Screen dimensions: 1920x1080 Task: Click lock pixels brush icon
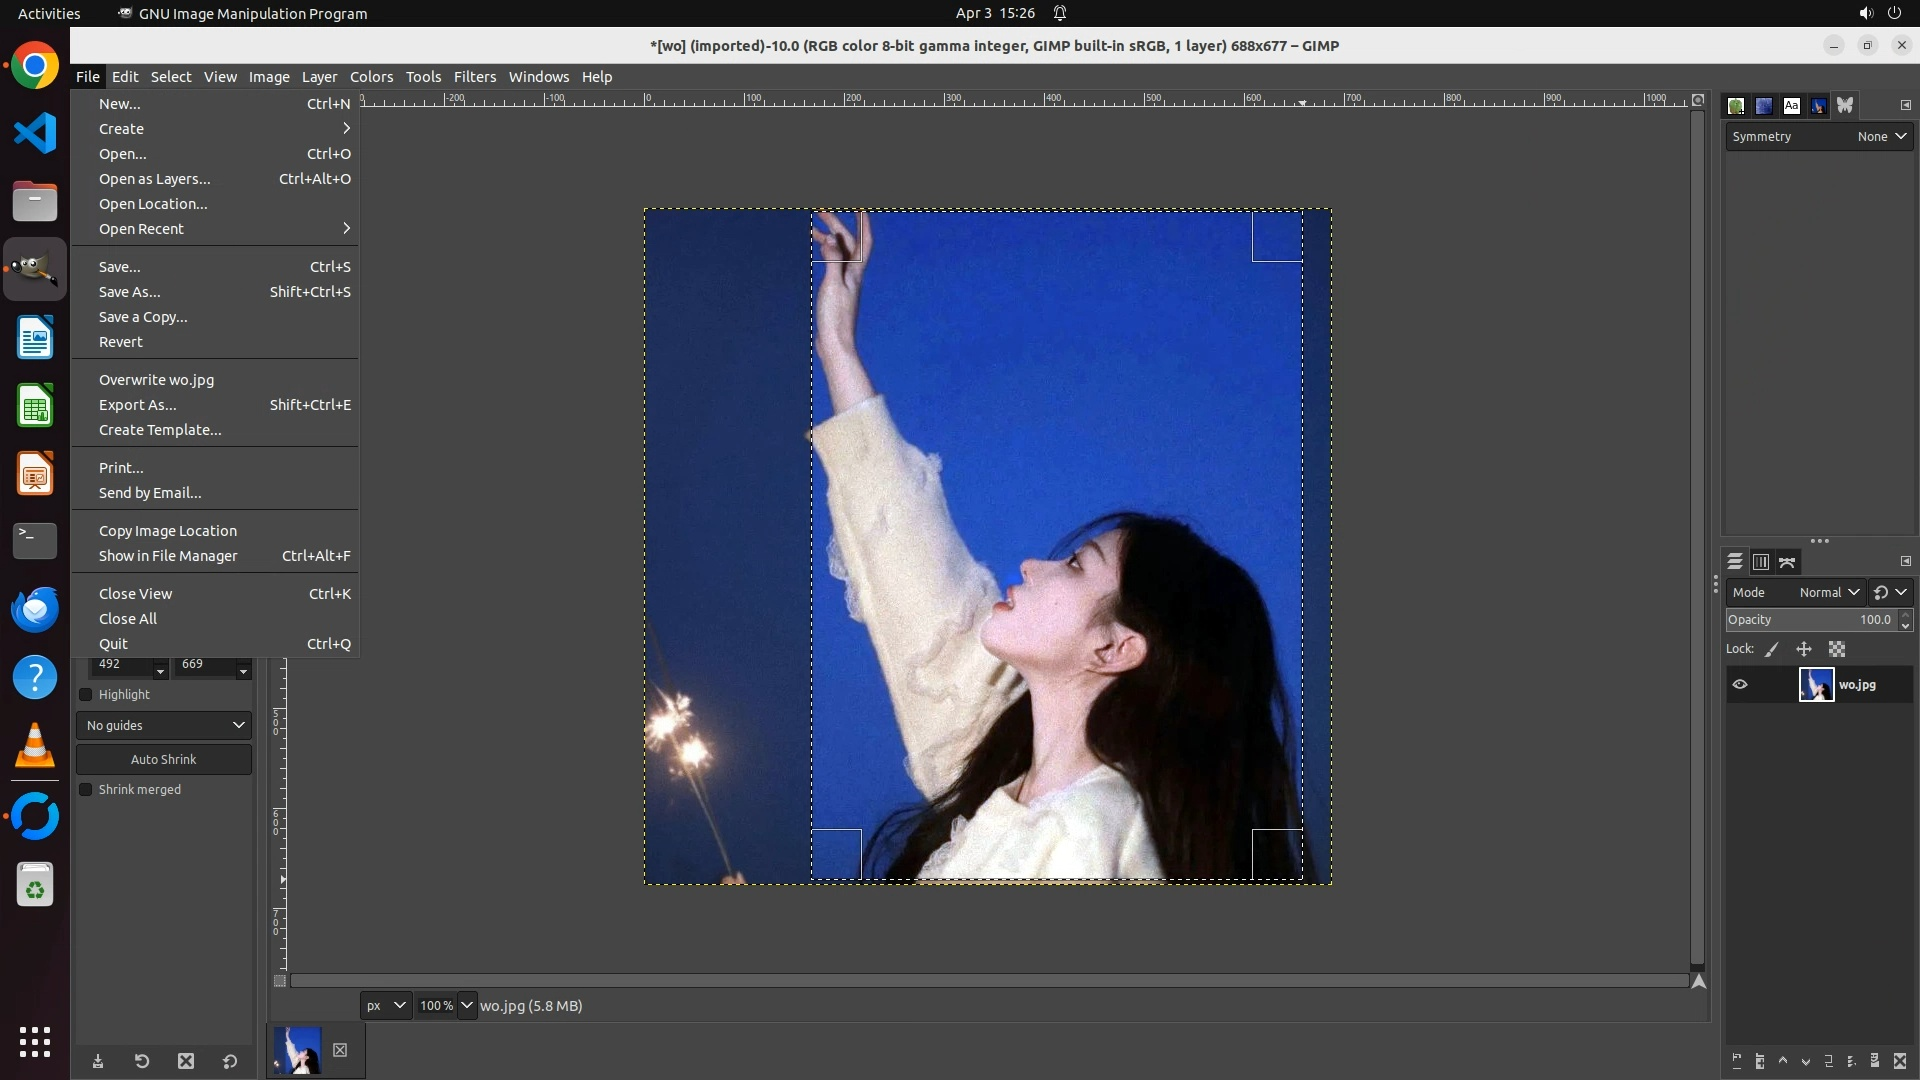pos(1772,649)
